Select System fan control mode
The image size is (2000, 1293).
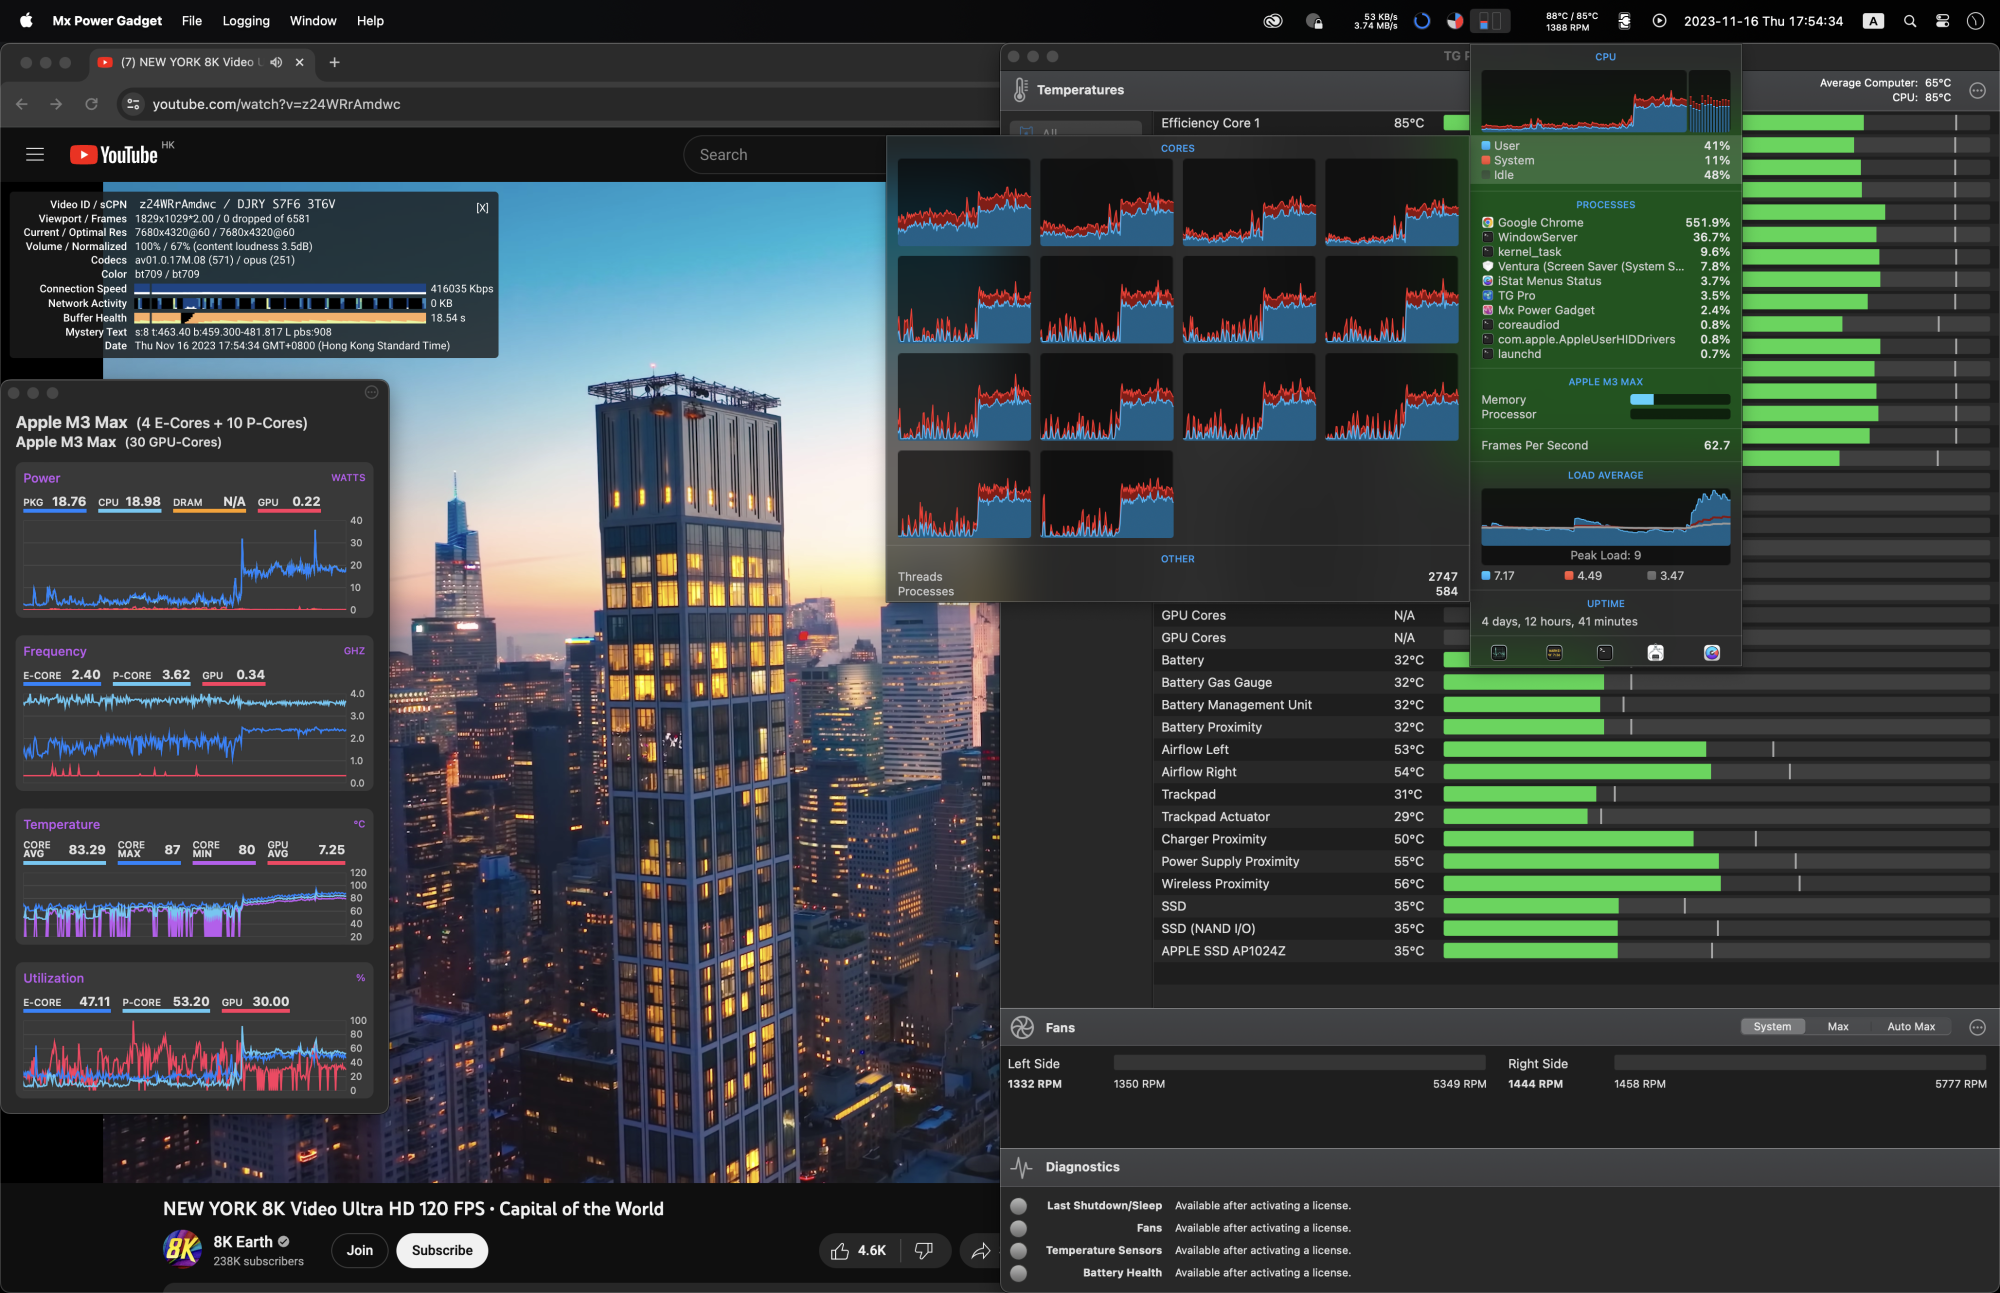tap(1772, 1027)
